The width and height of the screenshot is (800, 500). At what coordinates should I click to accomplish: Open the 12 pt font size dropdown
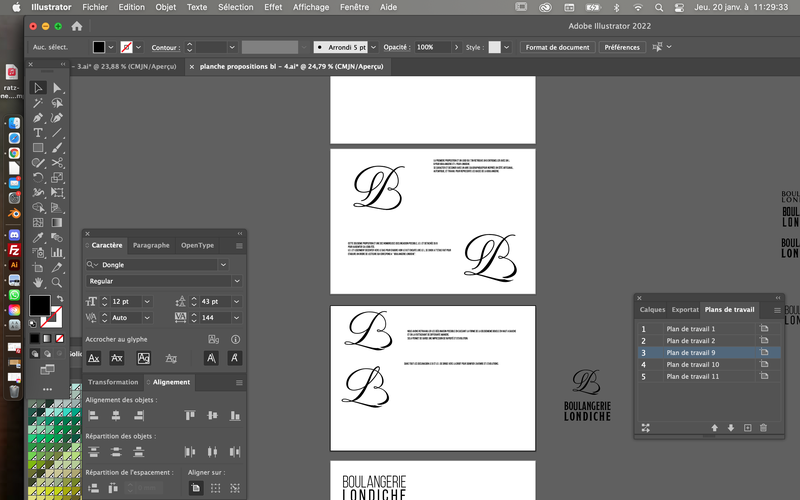pyautogui.click(x=147, y=302)
